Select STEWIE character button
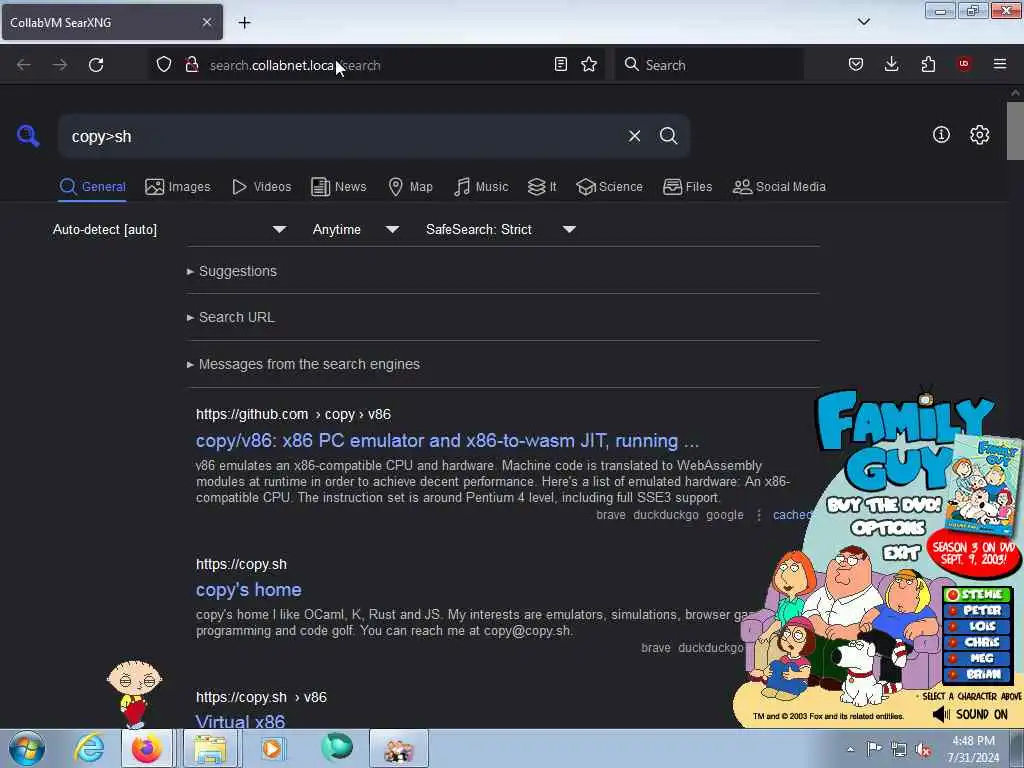 point(977,594)
